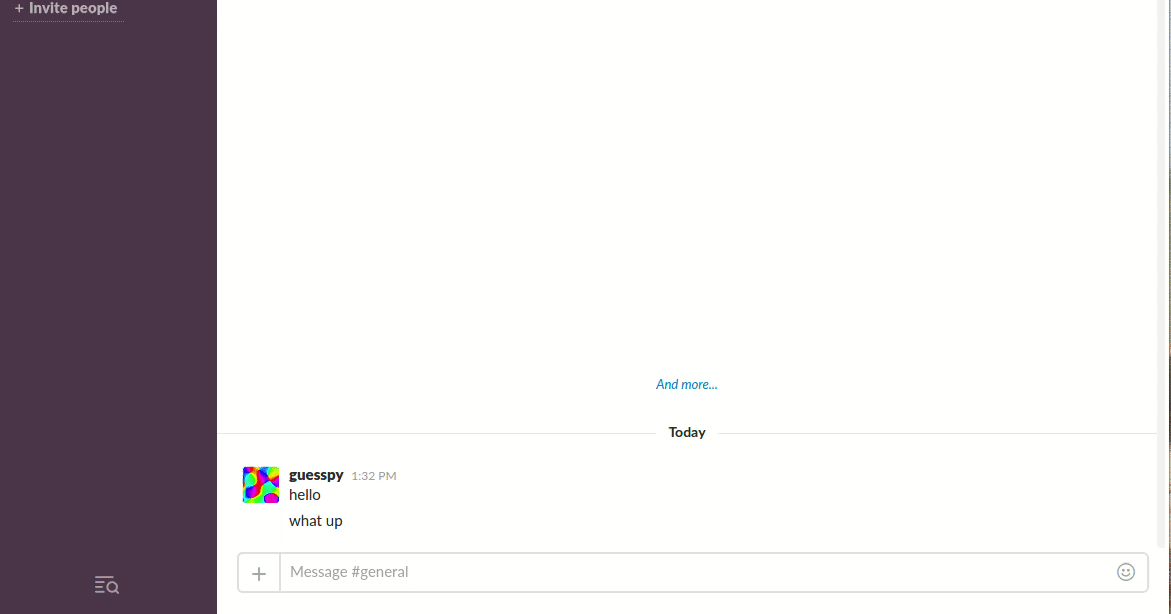Click the Invite people link
This screenshot has height=614, width=1171.
click(x=72, y=8)
